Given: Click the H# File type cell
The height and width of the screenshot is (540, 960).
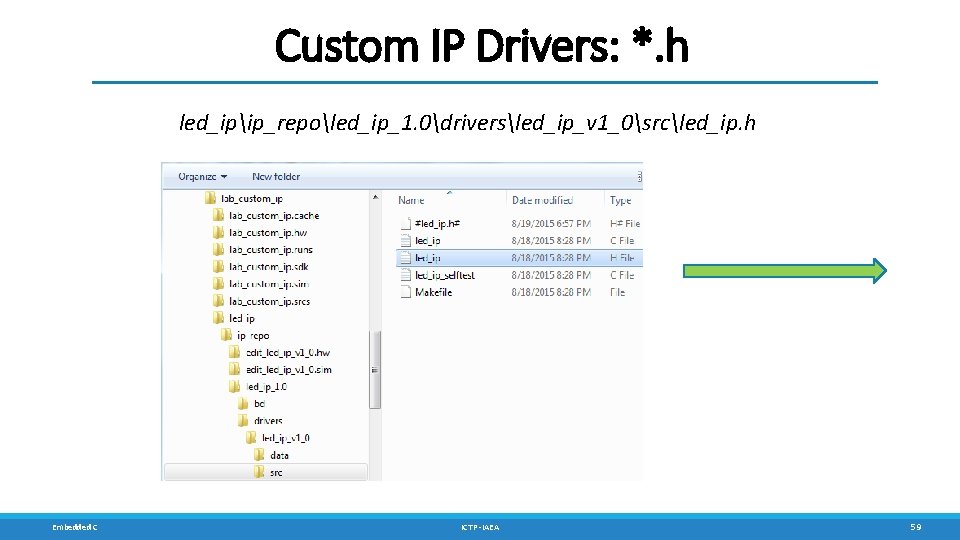Looking at the screenshot, I should pos(624,223).
